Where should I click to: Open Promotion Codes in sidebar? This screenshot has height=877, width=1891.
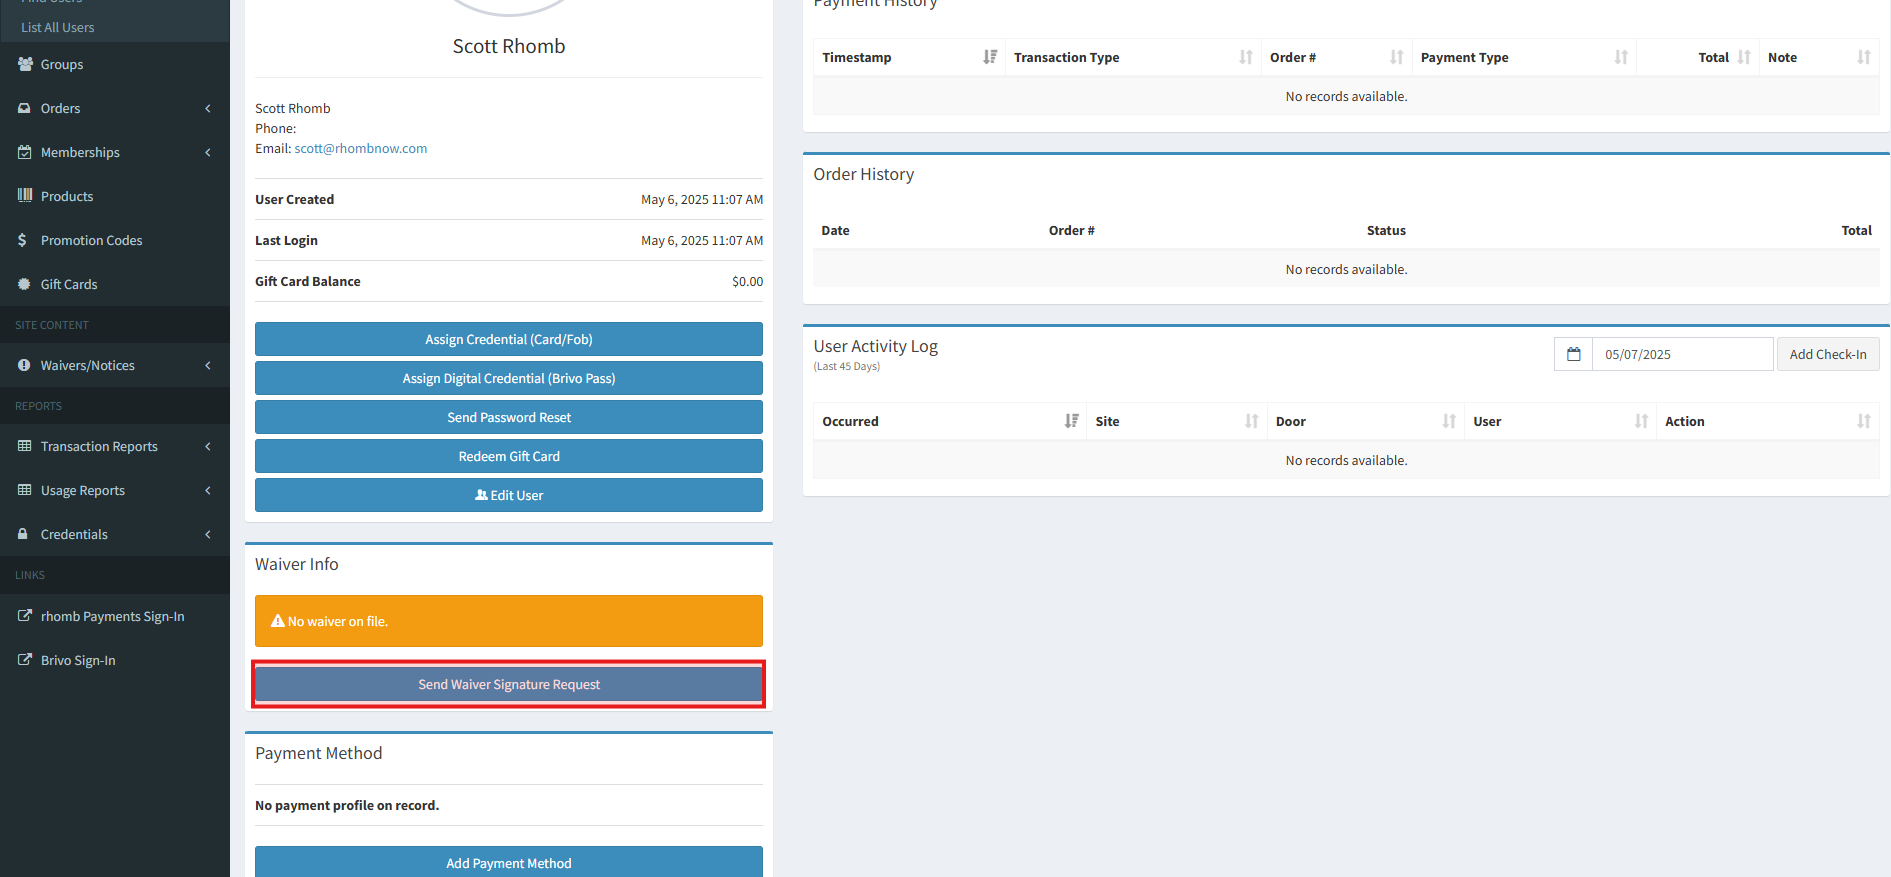click(x=91, y=240)
